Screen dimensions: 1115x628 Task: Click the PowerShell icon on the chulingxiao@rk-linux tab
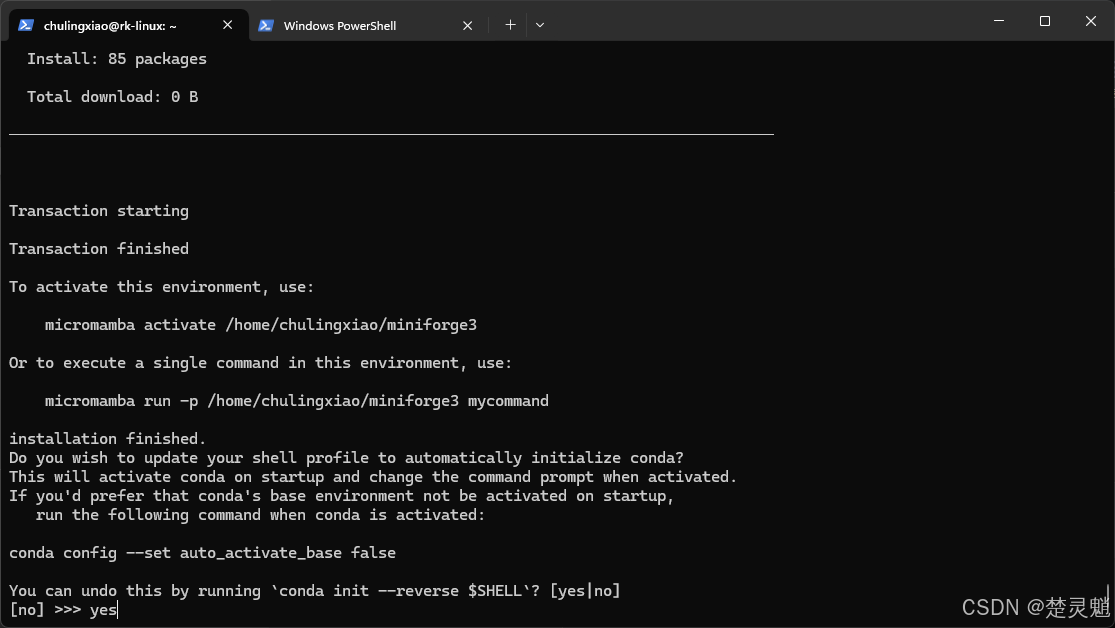26,25
